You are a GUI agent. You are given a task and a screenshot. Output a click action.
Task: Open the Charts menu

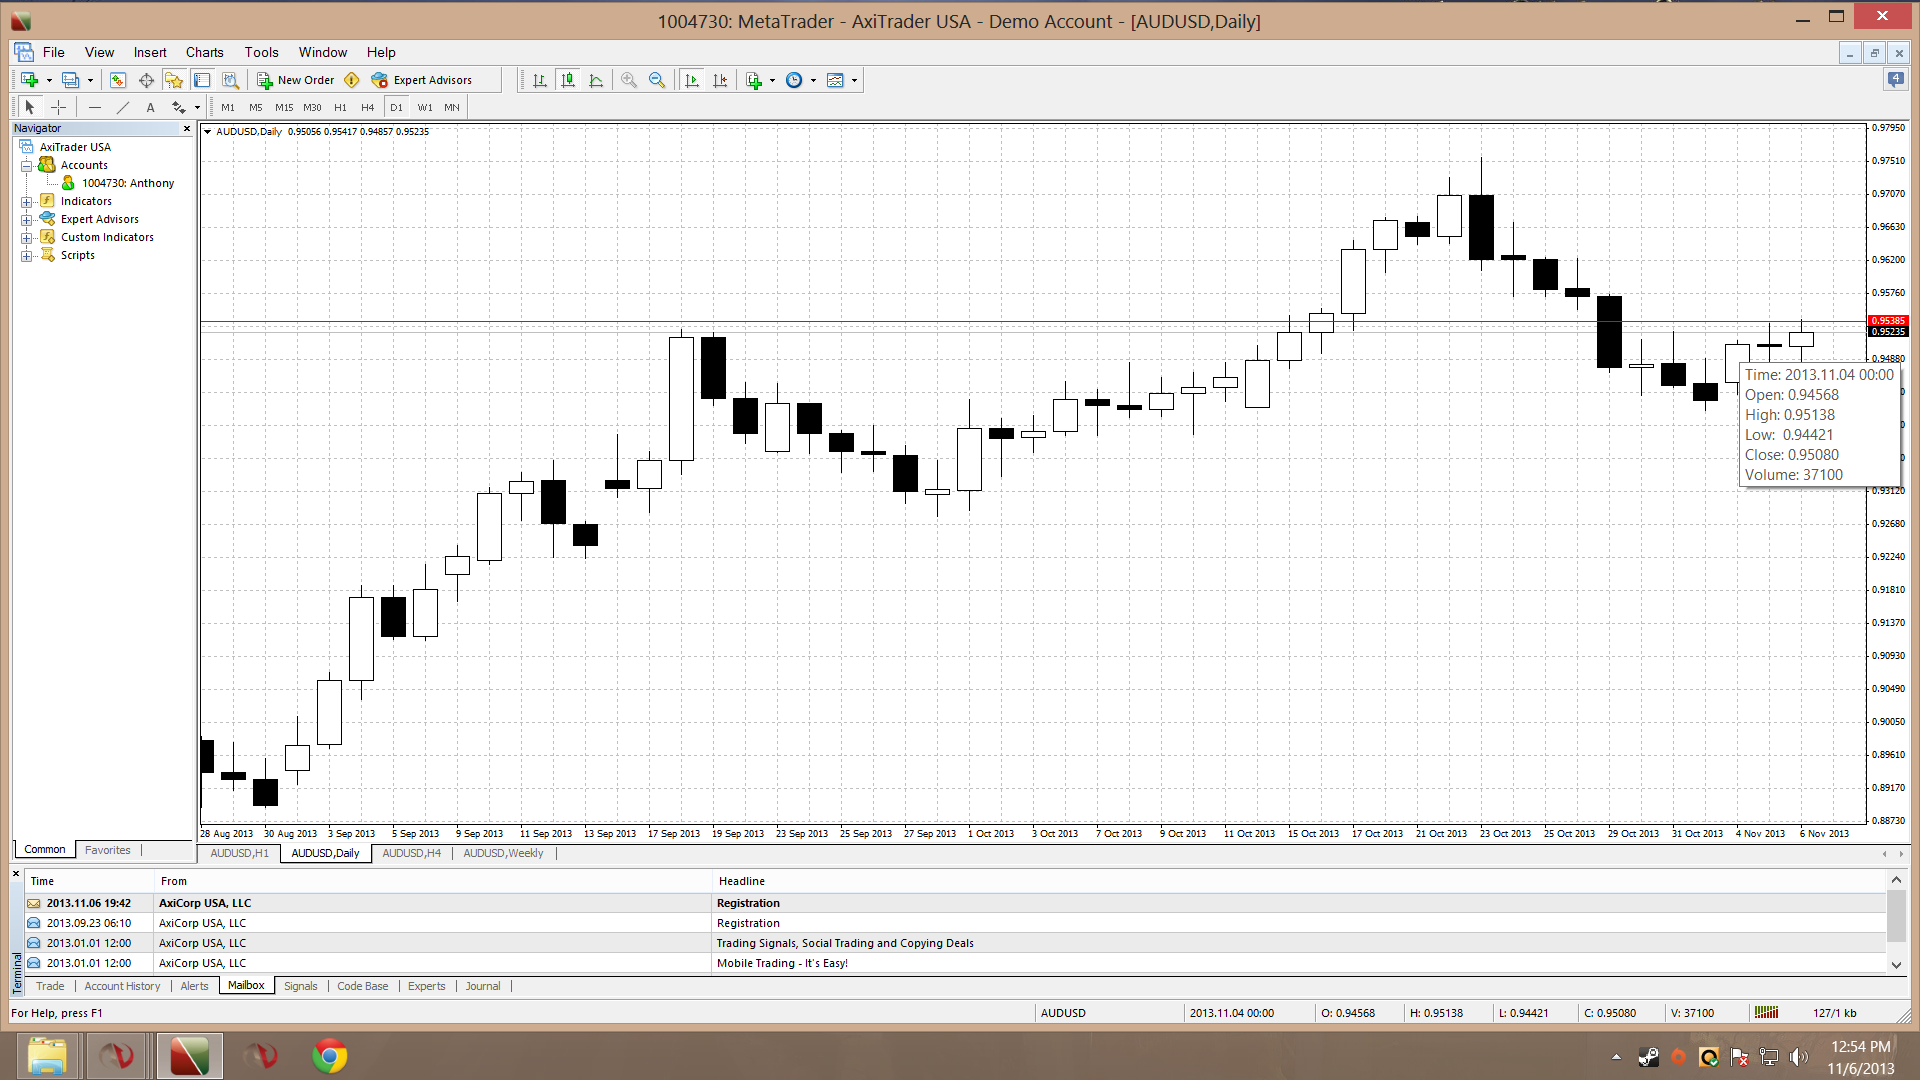(x=204, y=52)
